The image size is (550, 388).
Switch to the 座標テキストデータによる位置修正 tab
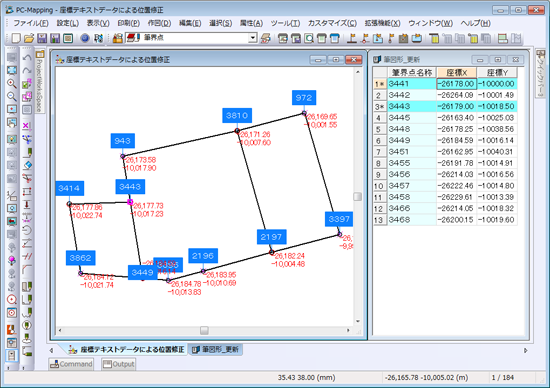[x=127, y=349]
